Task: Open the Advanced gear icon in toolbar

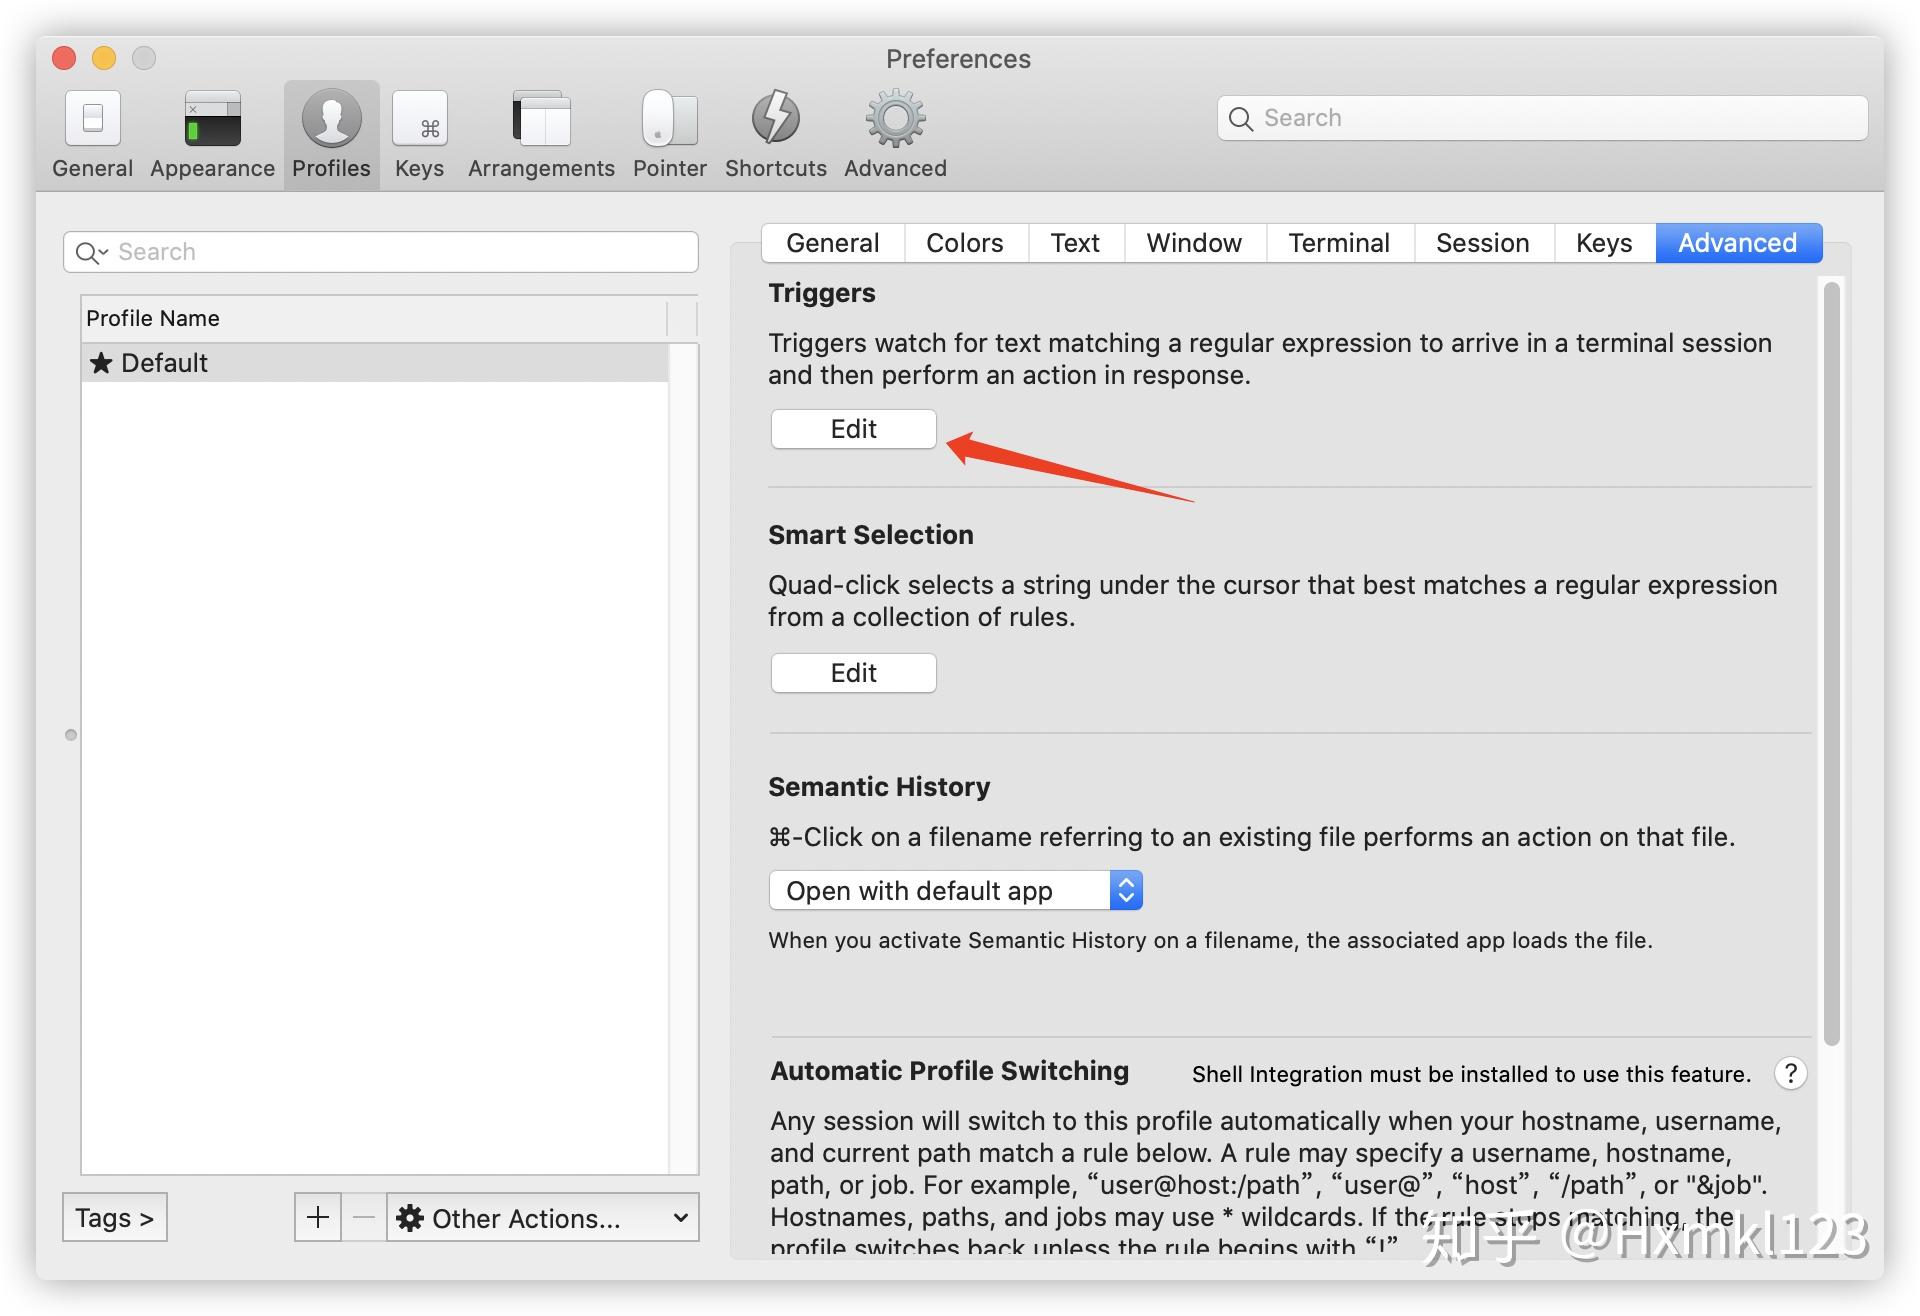Action: click(895, 119)
